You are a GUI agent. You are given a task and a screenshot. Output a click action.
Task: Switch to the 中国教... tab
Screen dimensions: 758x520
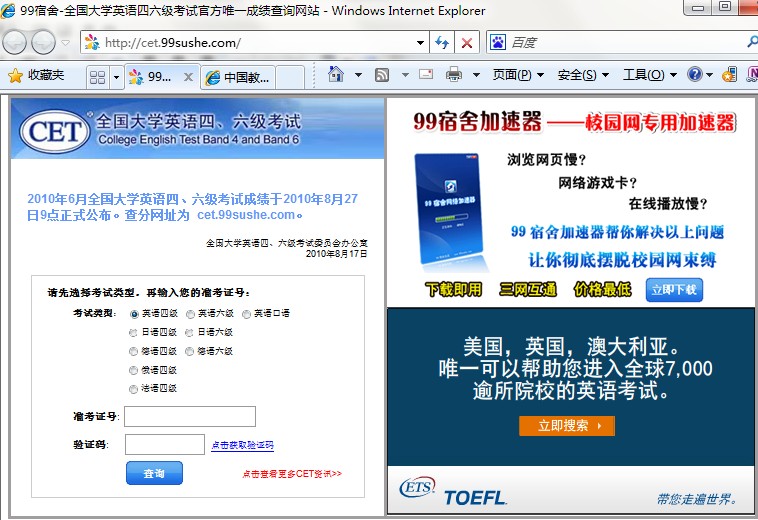[238, 77]
